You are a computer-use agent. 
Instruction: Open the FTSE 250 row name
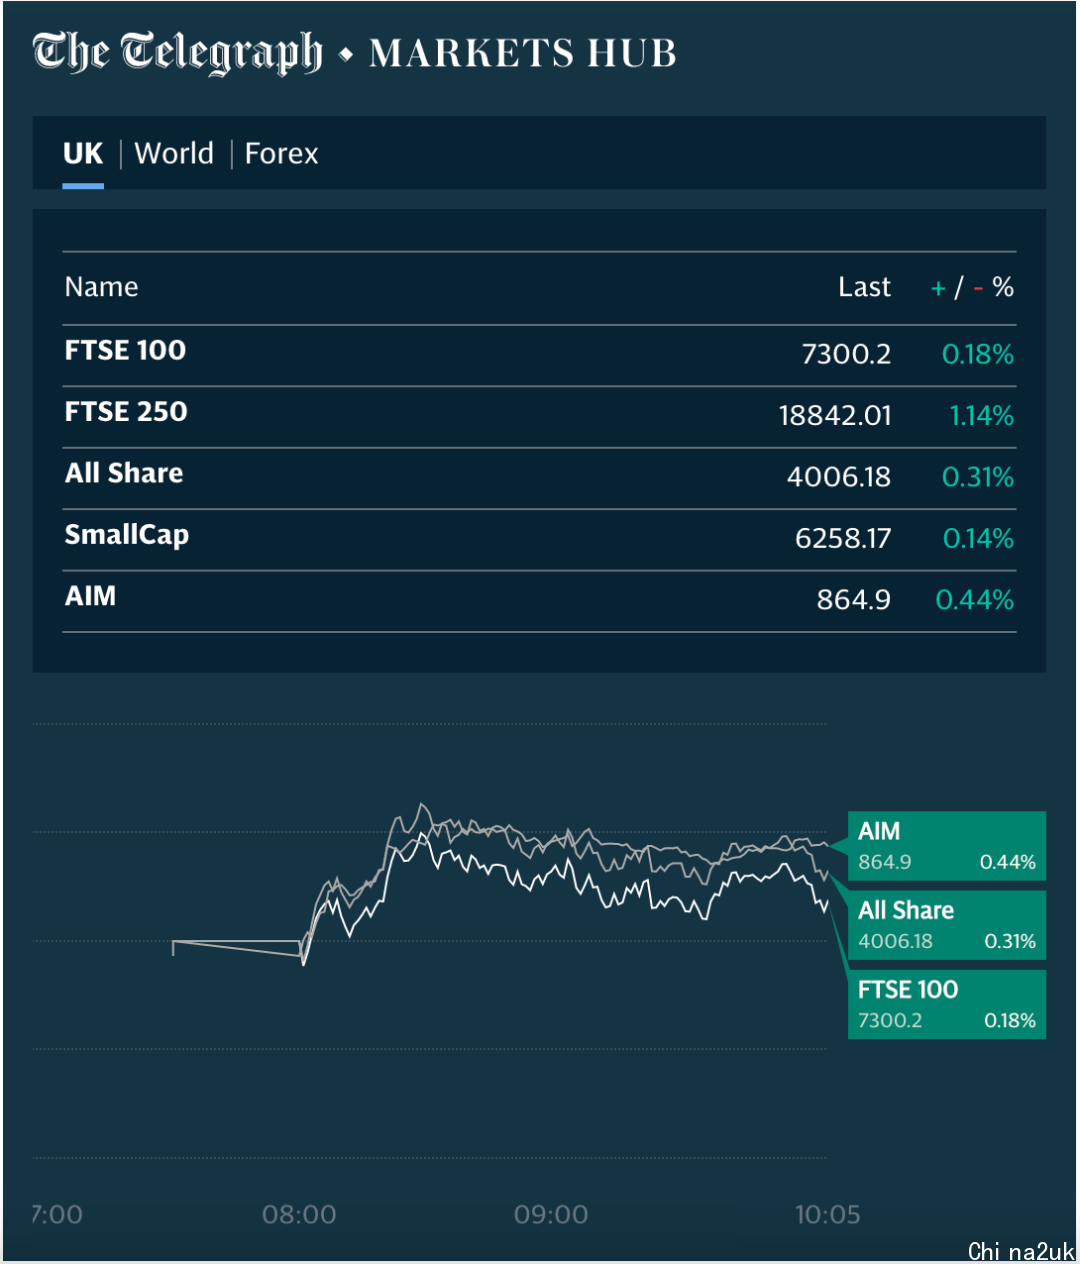point(126,412)
